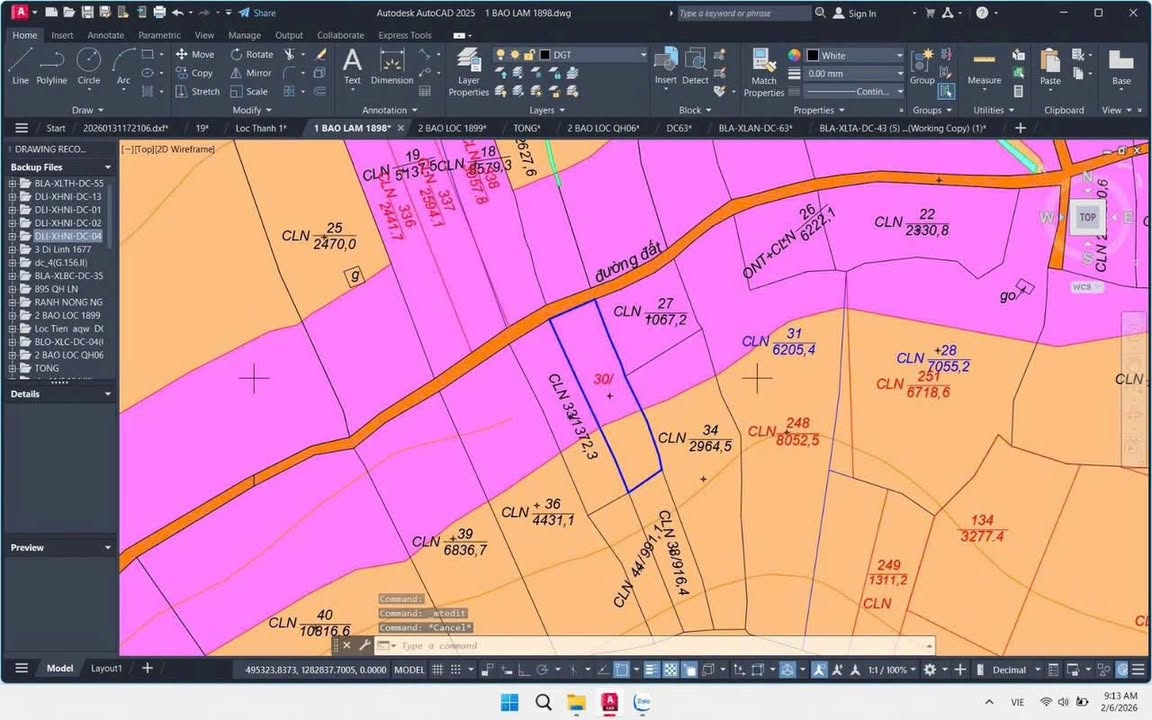Click the Sign In link in title bar
Image resolution: width=1152 pixels, height=720 pixels.
862,13
